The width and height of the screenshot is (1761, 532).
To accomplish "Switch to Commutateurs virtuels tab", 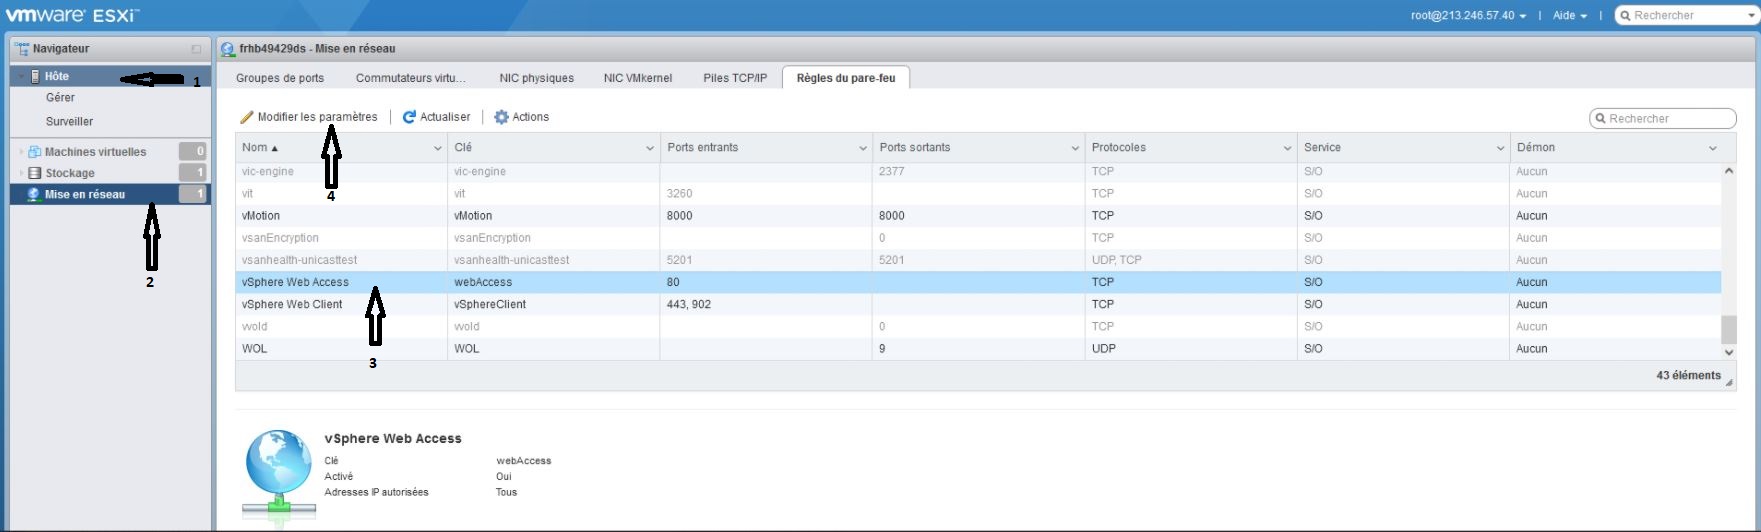I will [411, 78].
